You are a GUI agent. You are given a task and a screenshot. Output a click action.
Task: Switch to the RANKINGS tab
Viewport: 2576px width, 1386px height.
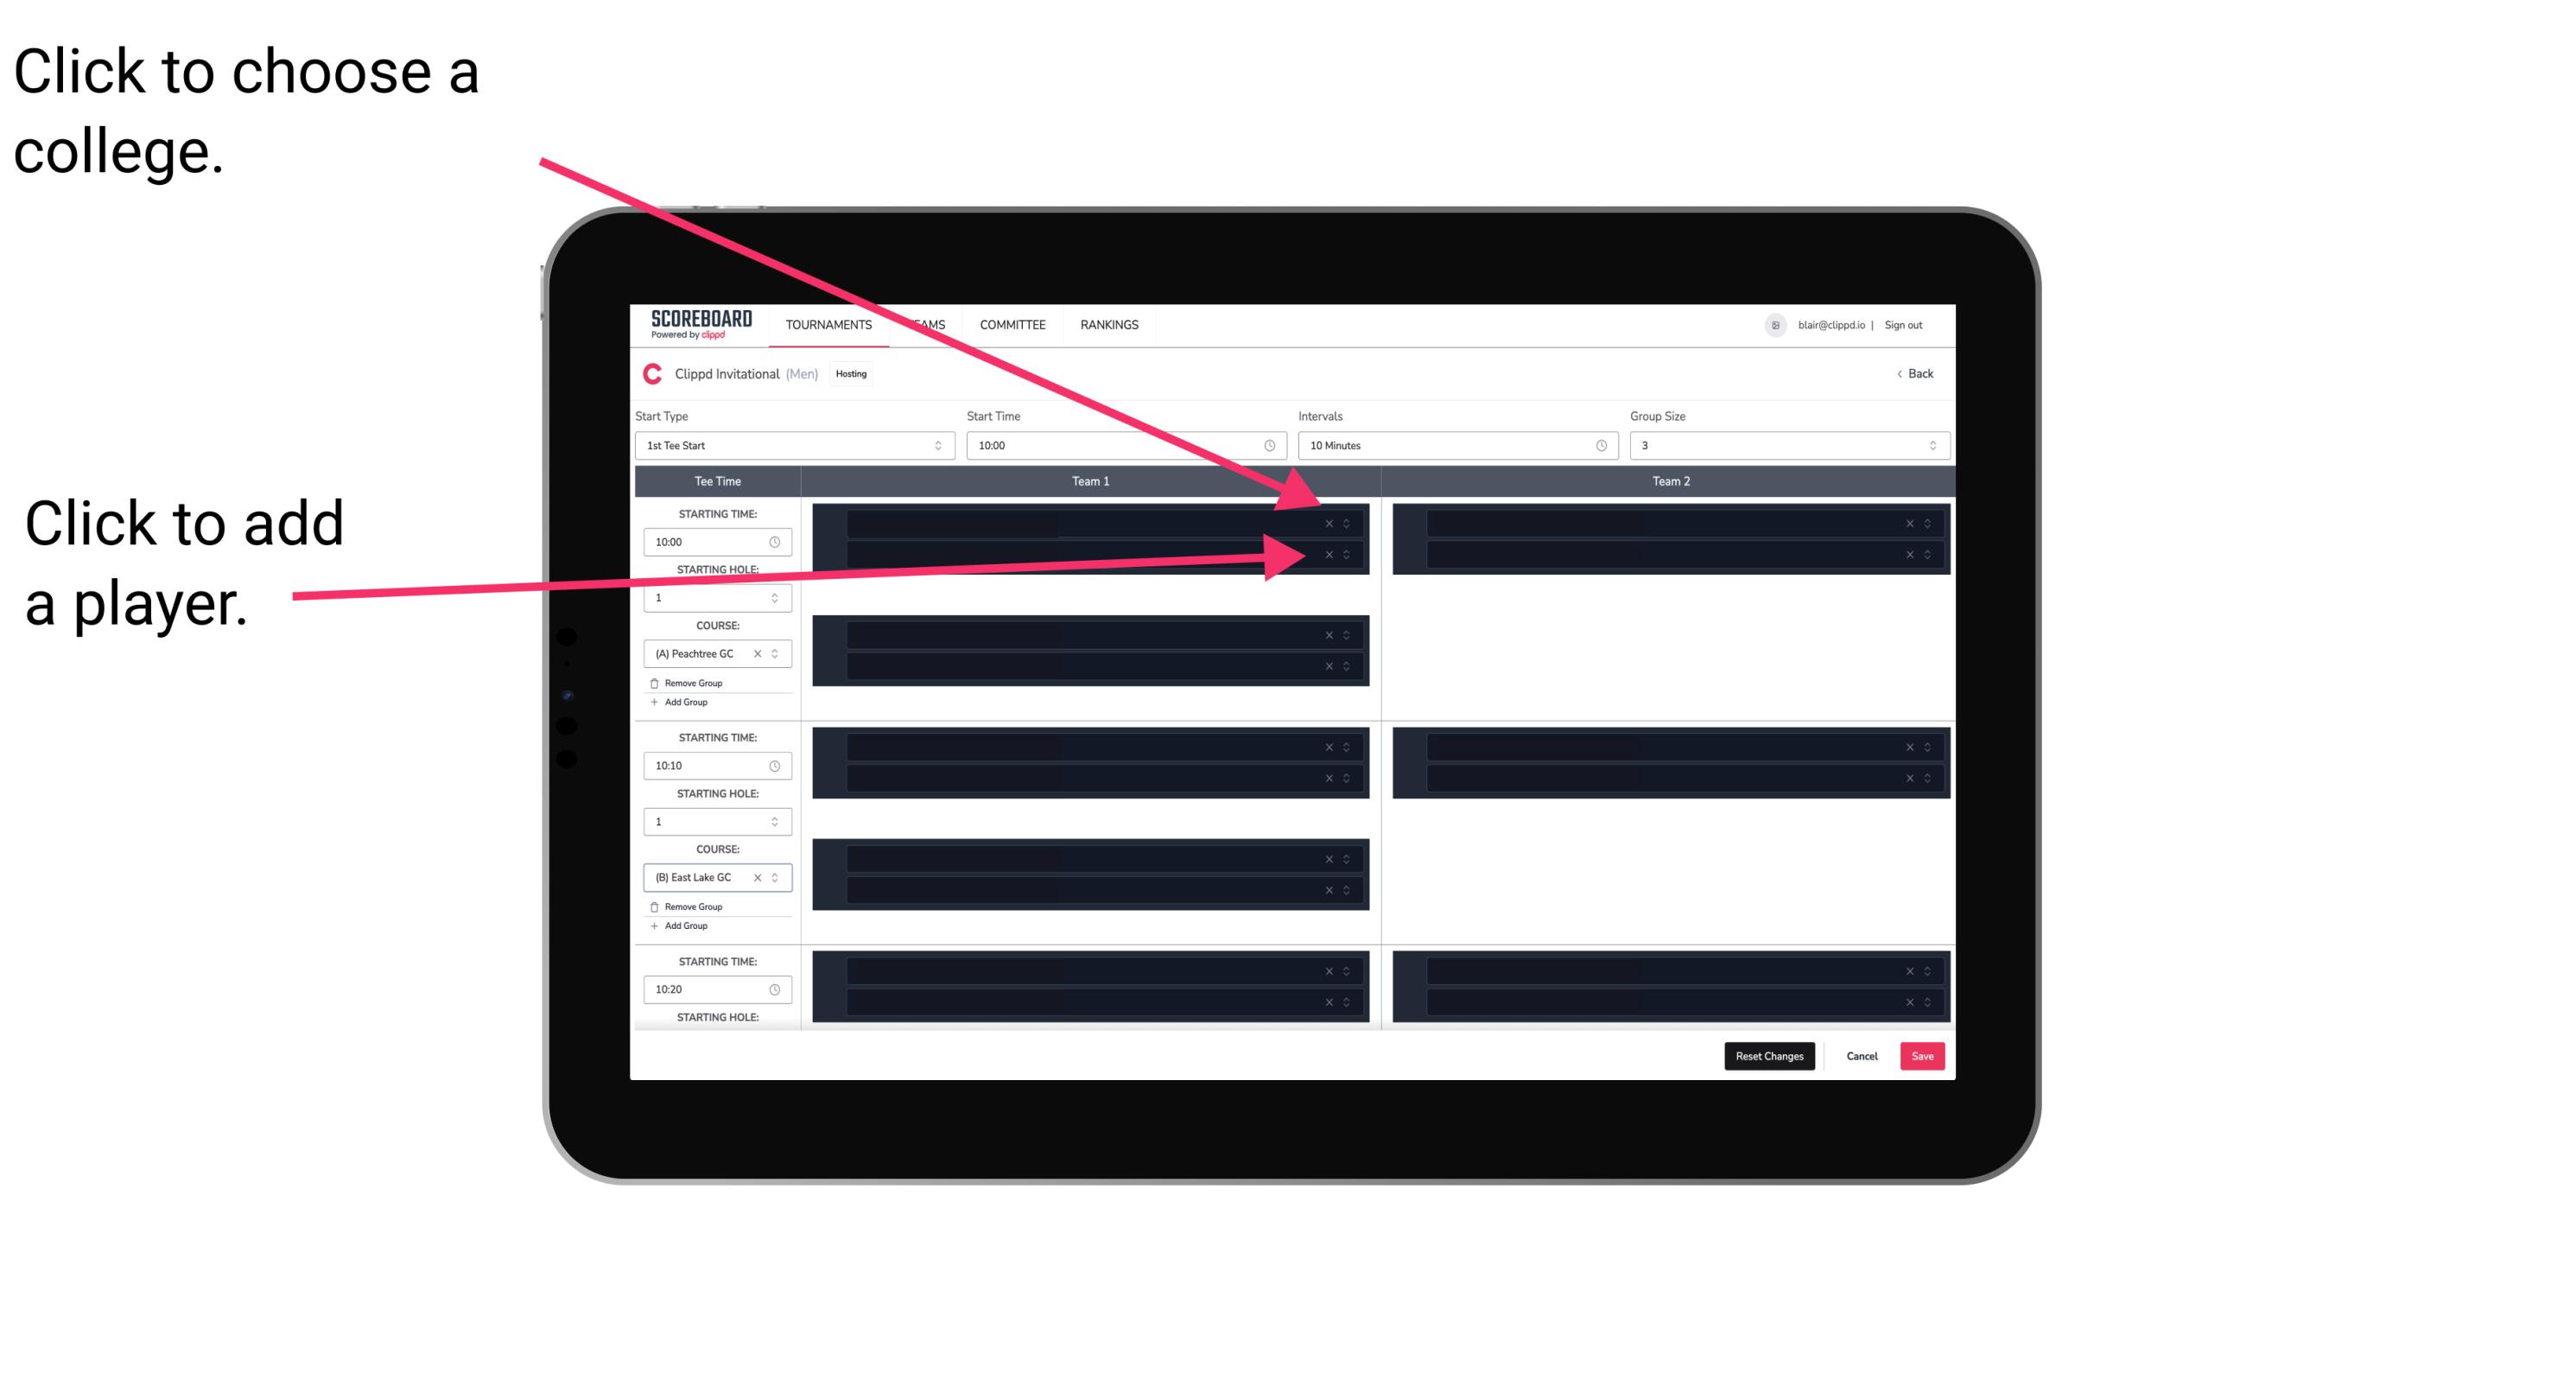1111,326
